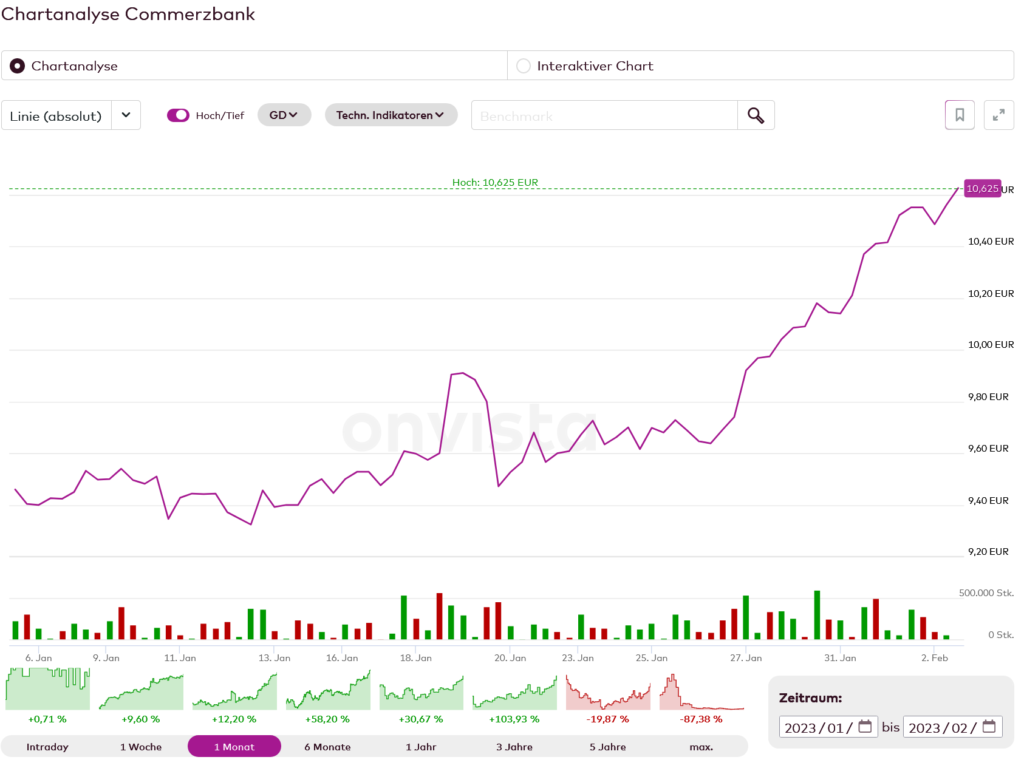
Task: Select the Interaktiver Chart radio button
Action: point(523,66)
